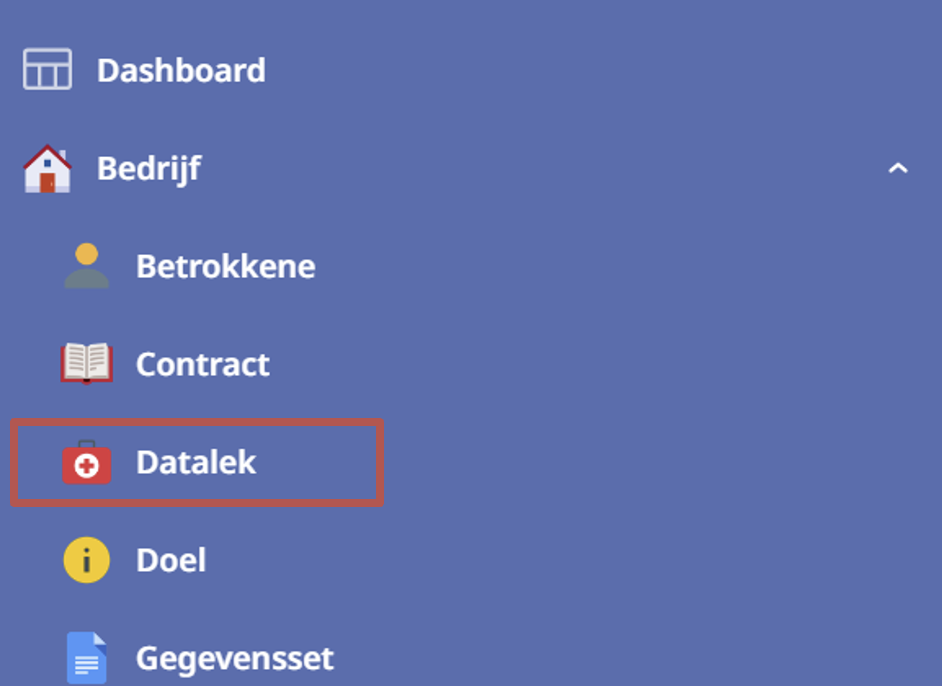Click the Contract open book icon
Image resolution: width=942 pixels, height=686 pixels.
[87, 363]
